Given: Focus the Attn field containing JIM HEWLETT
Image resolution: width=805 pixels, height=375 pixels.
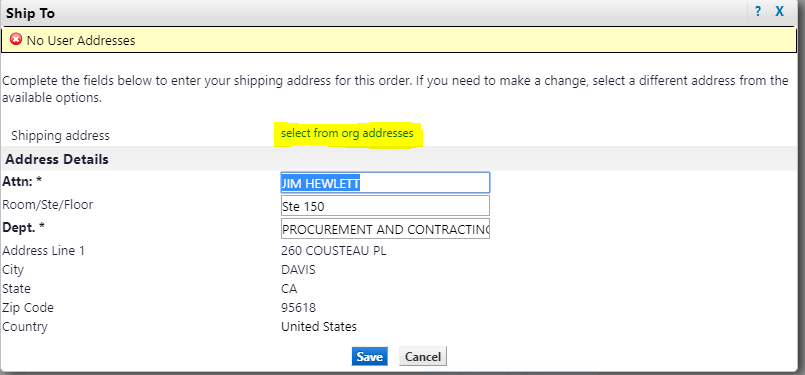Looking at the screenshot, I should [385, 182].
